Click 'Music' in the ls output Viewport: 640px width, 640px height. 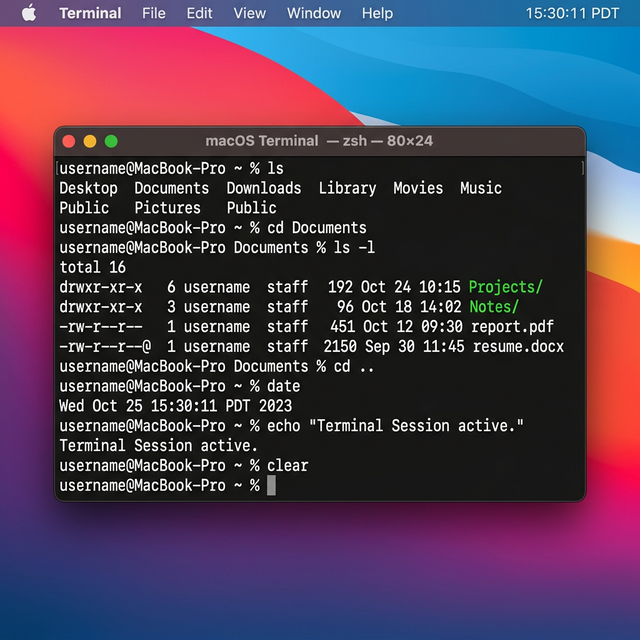(x=481, y=188)
